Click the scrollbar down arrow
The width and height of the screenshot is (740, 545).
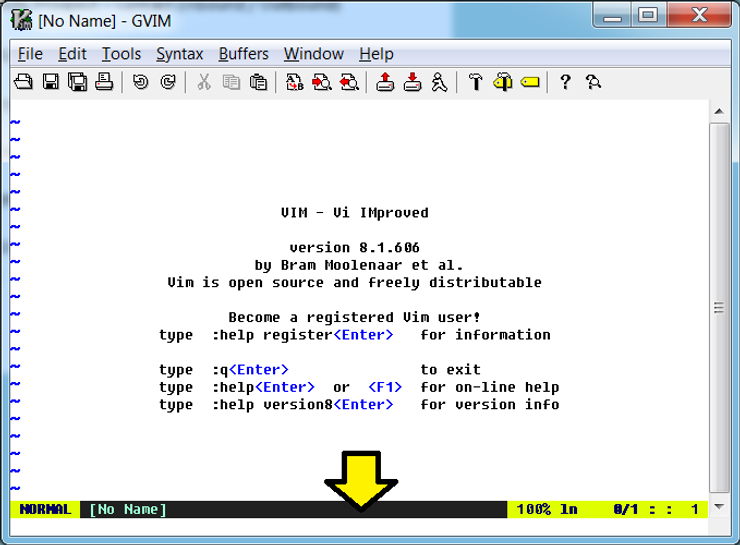pos(719,507)
